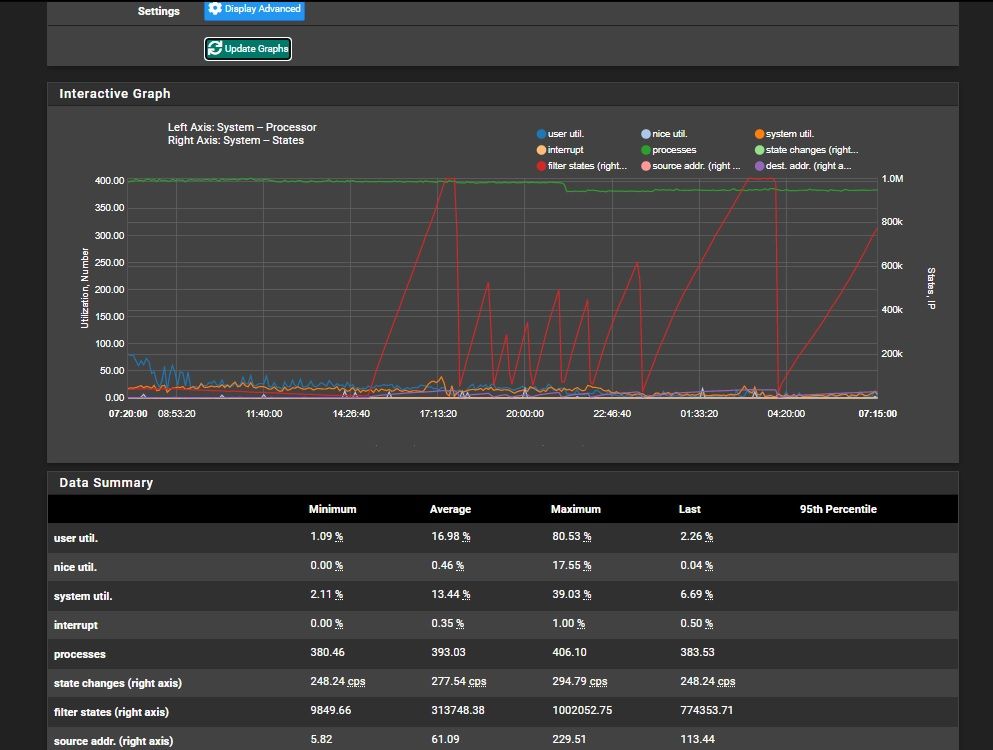Toggle the filter states legend series
The width and height of the screenshot is (993, 750).
pos(581,165)
